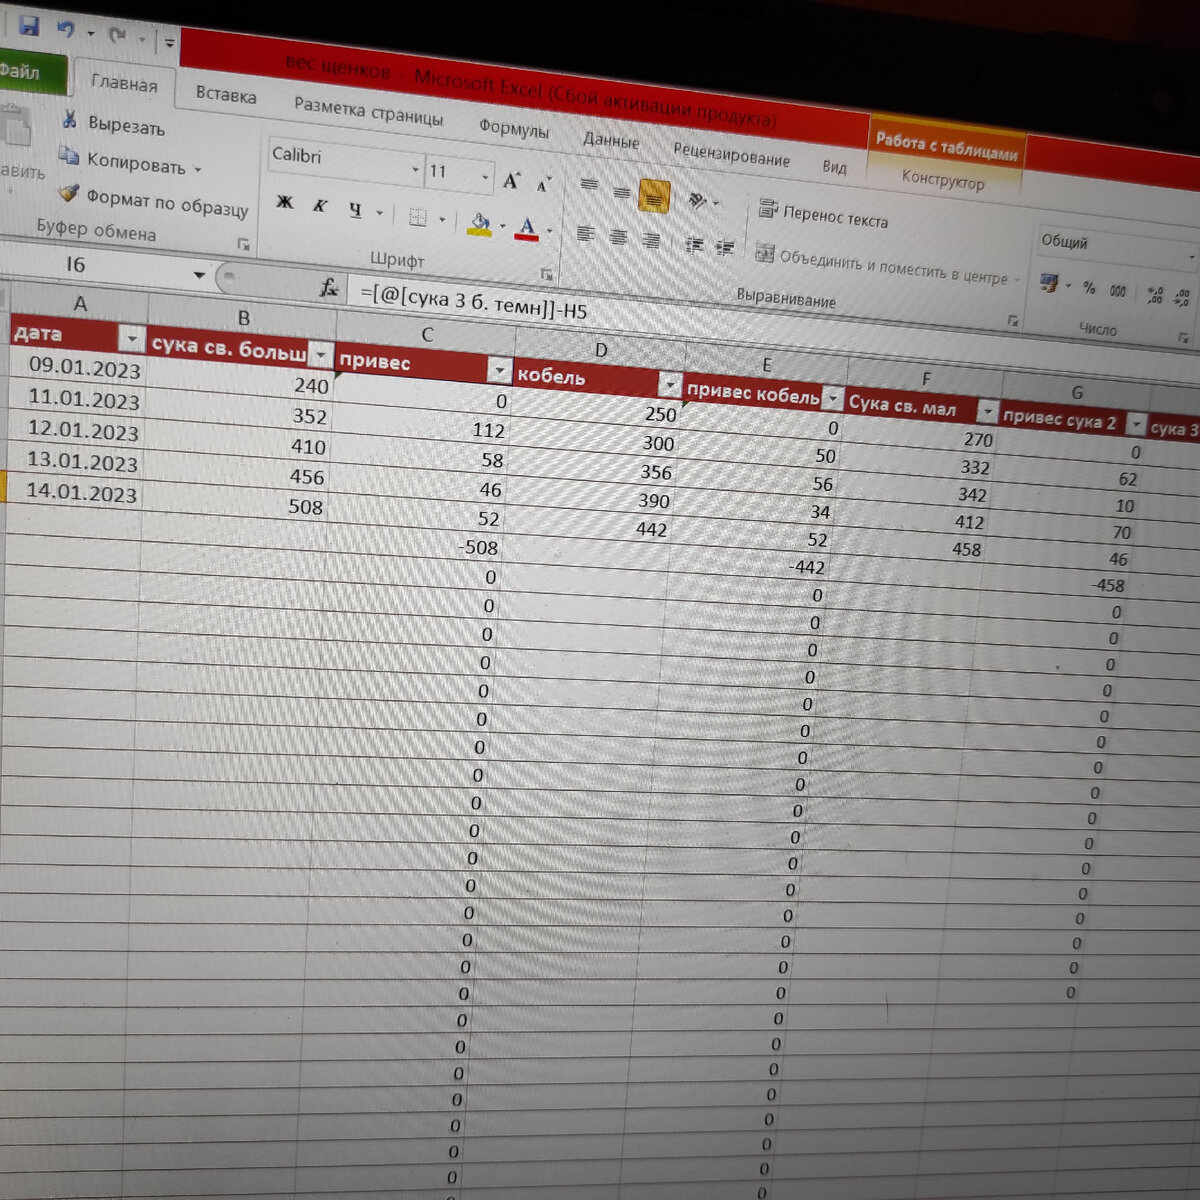
Task: Decrease indent in cell
Action: (x=694, y=245)
